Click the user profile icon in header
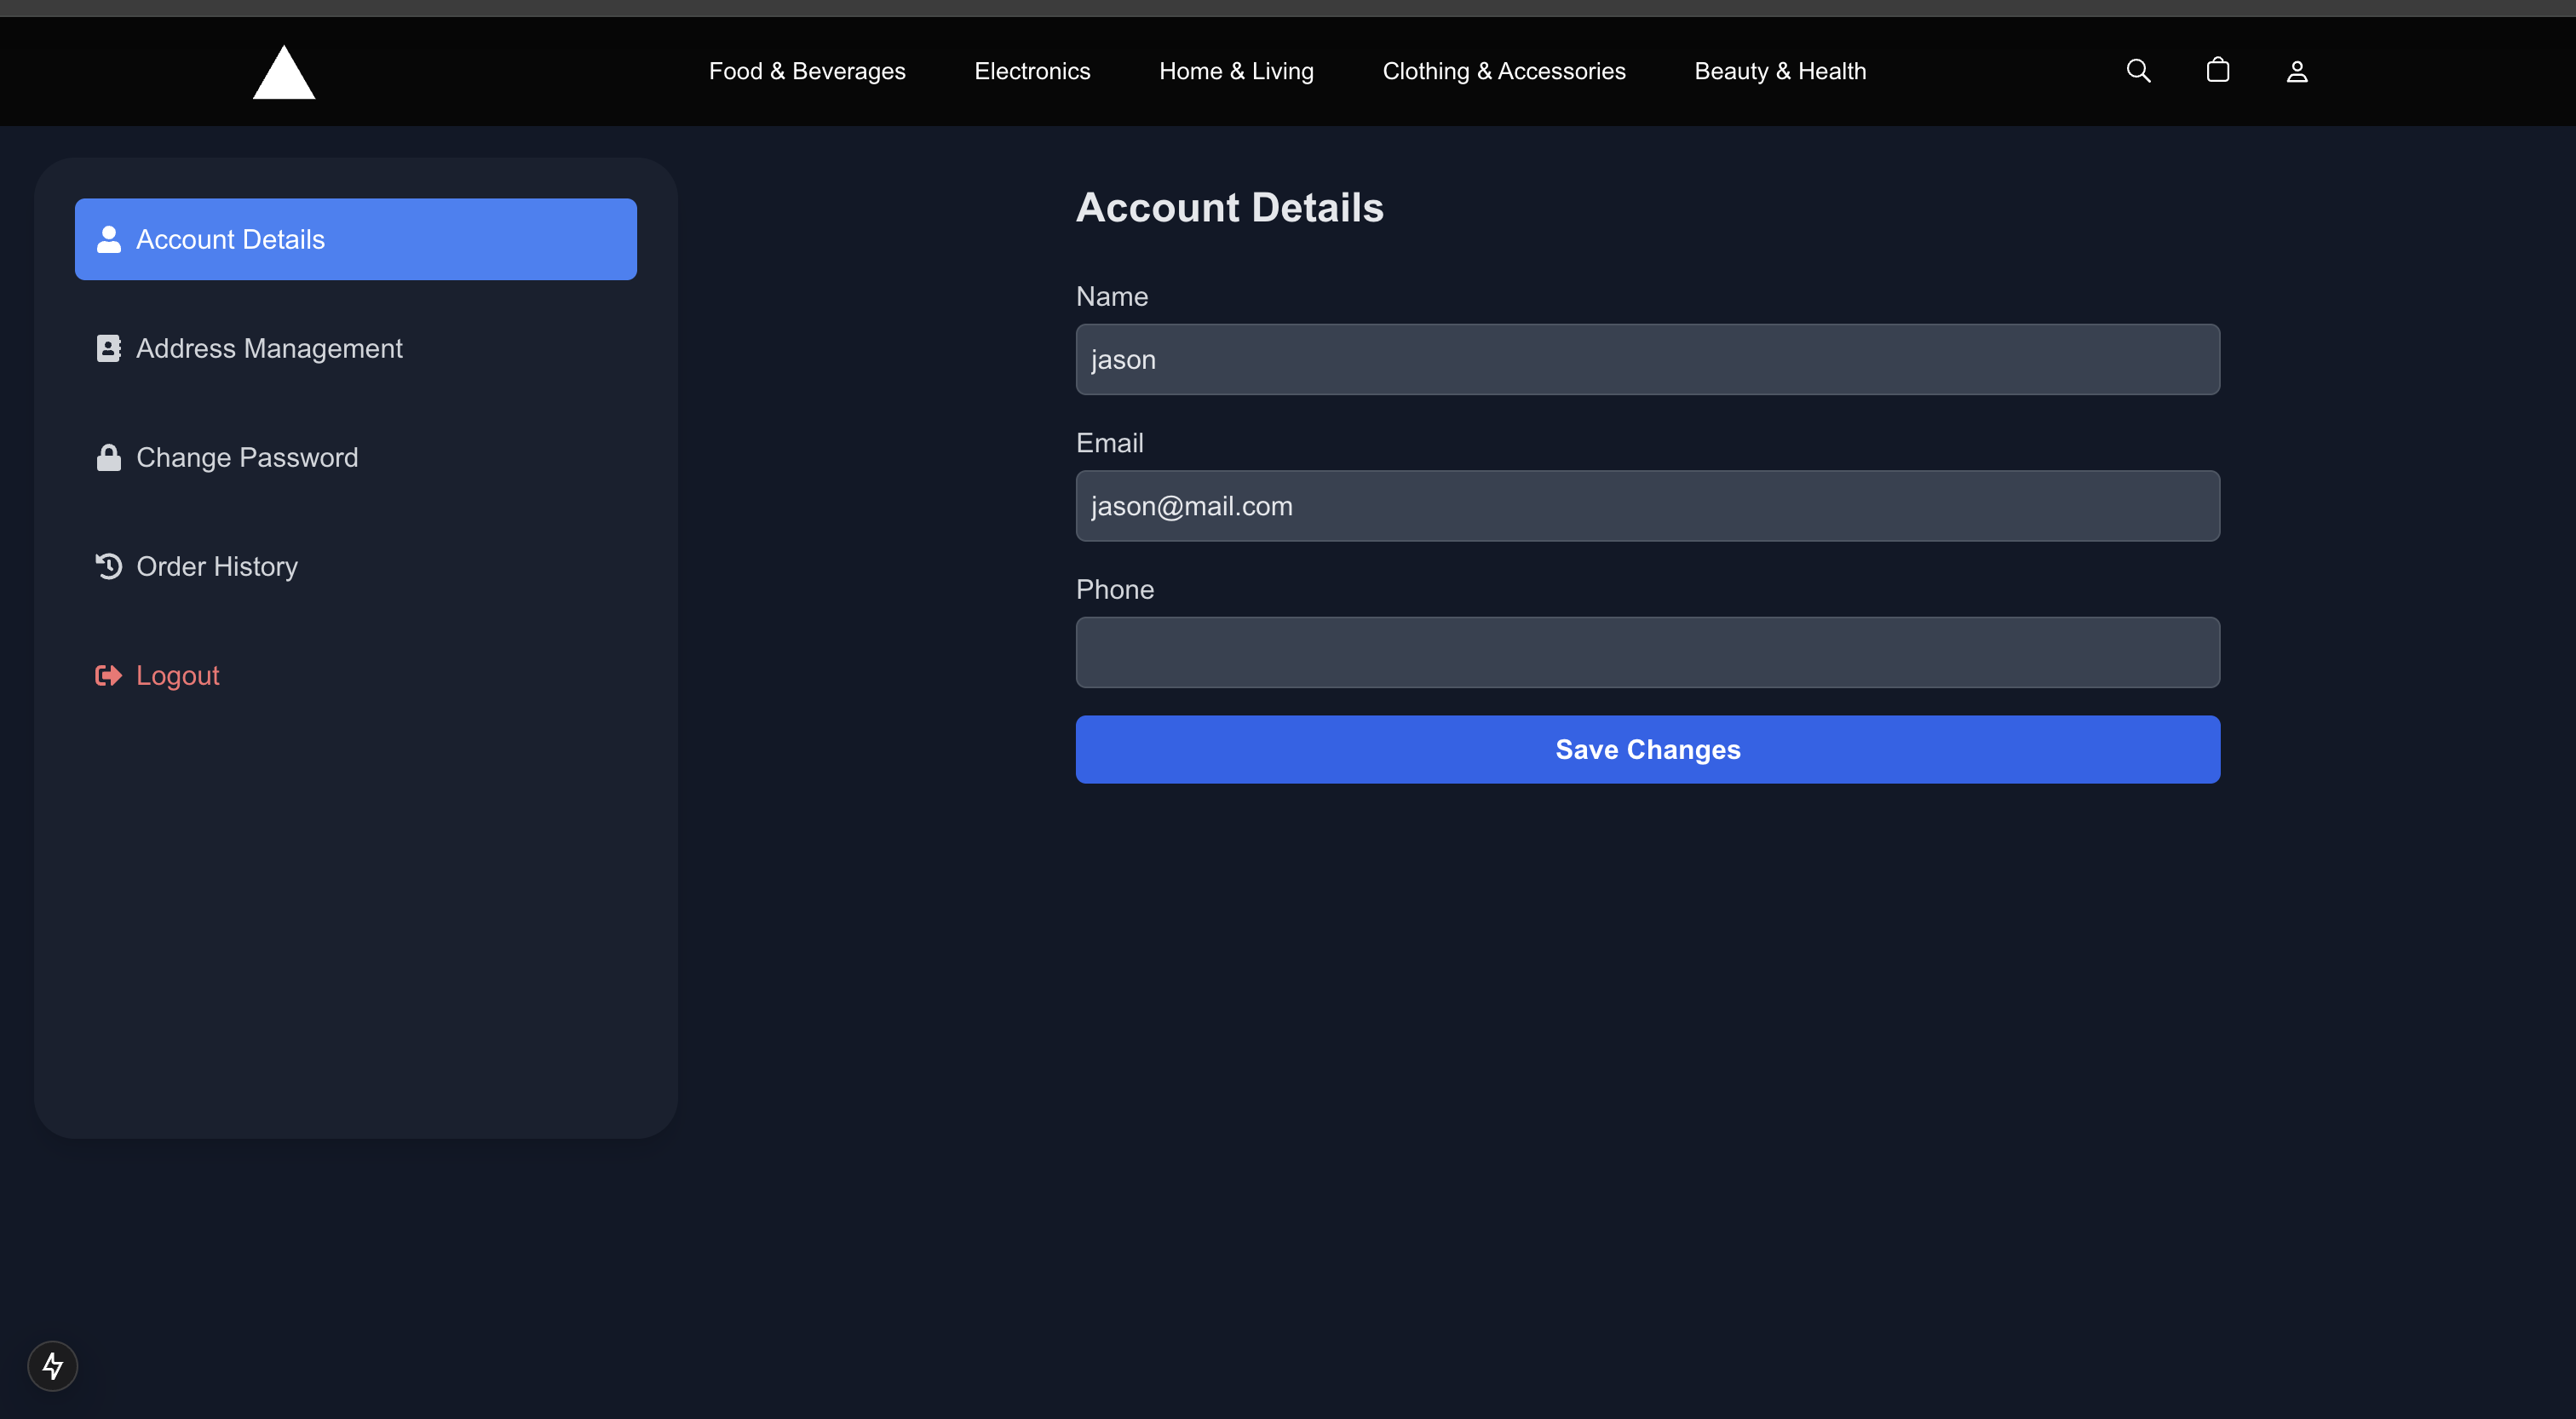 (x=2297, y=71)
